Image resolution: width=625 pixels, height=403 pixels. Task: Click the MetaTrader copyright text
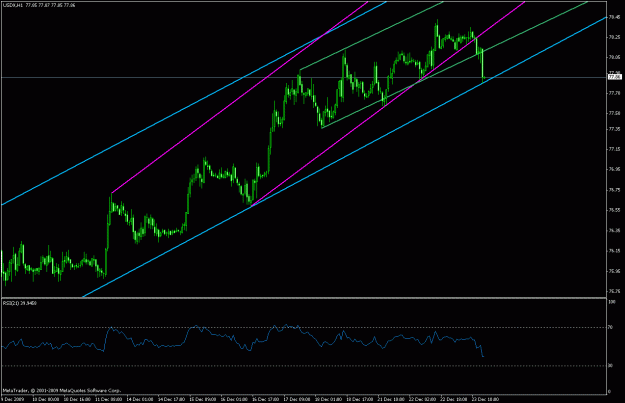tap(62, 391)
